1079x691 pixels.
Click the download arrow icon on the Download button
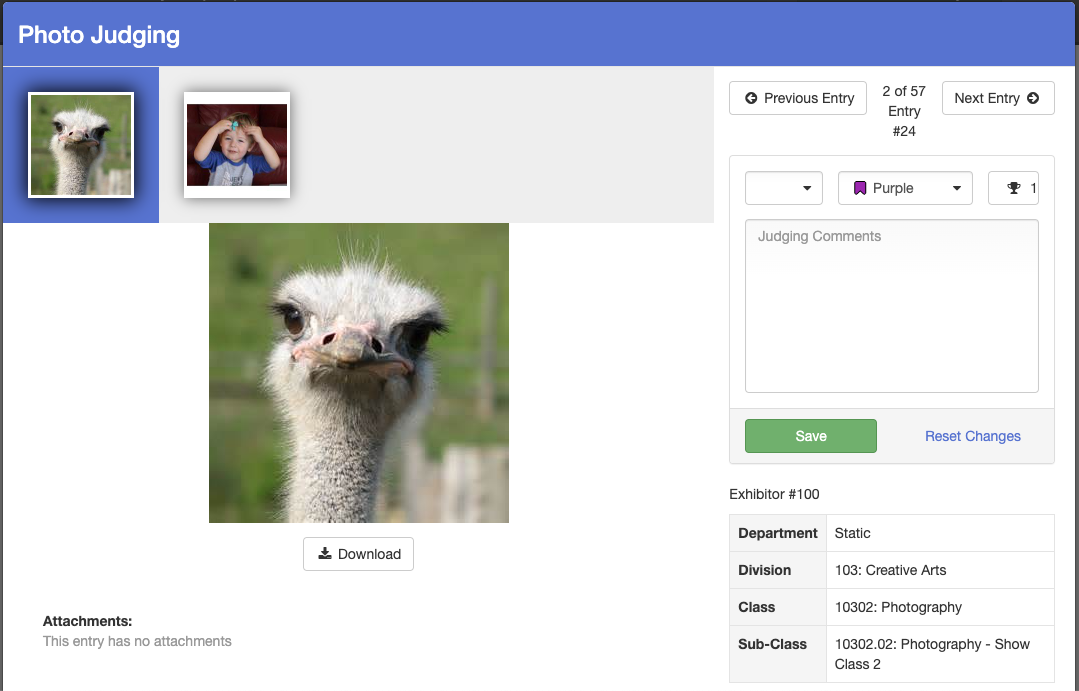(325, 554)
